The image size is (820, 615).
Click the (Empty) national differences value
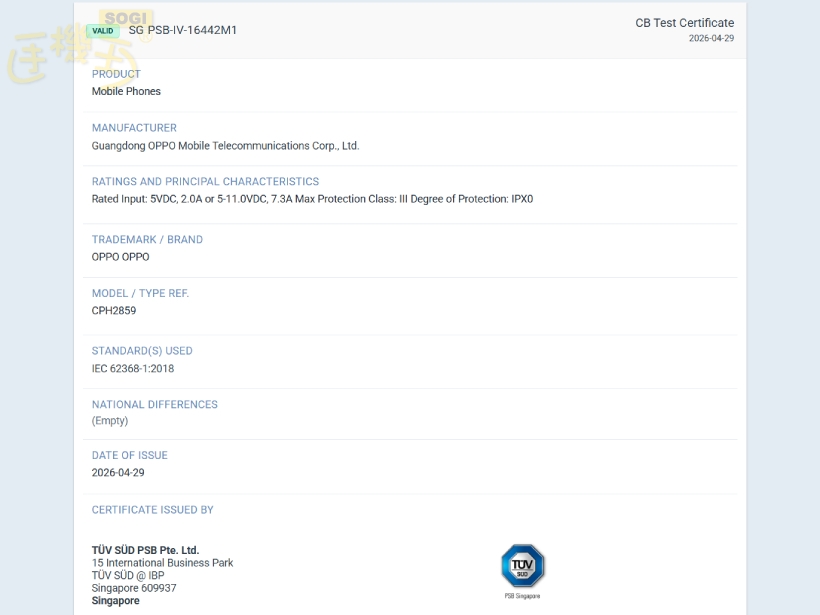pyautogui.click(x=110, y=420)
